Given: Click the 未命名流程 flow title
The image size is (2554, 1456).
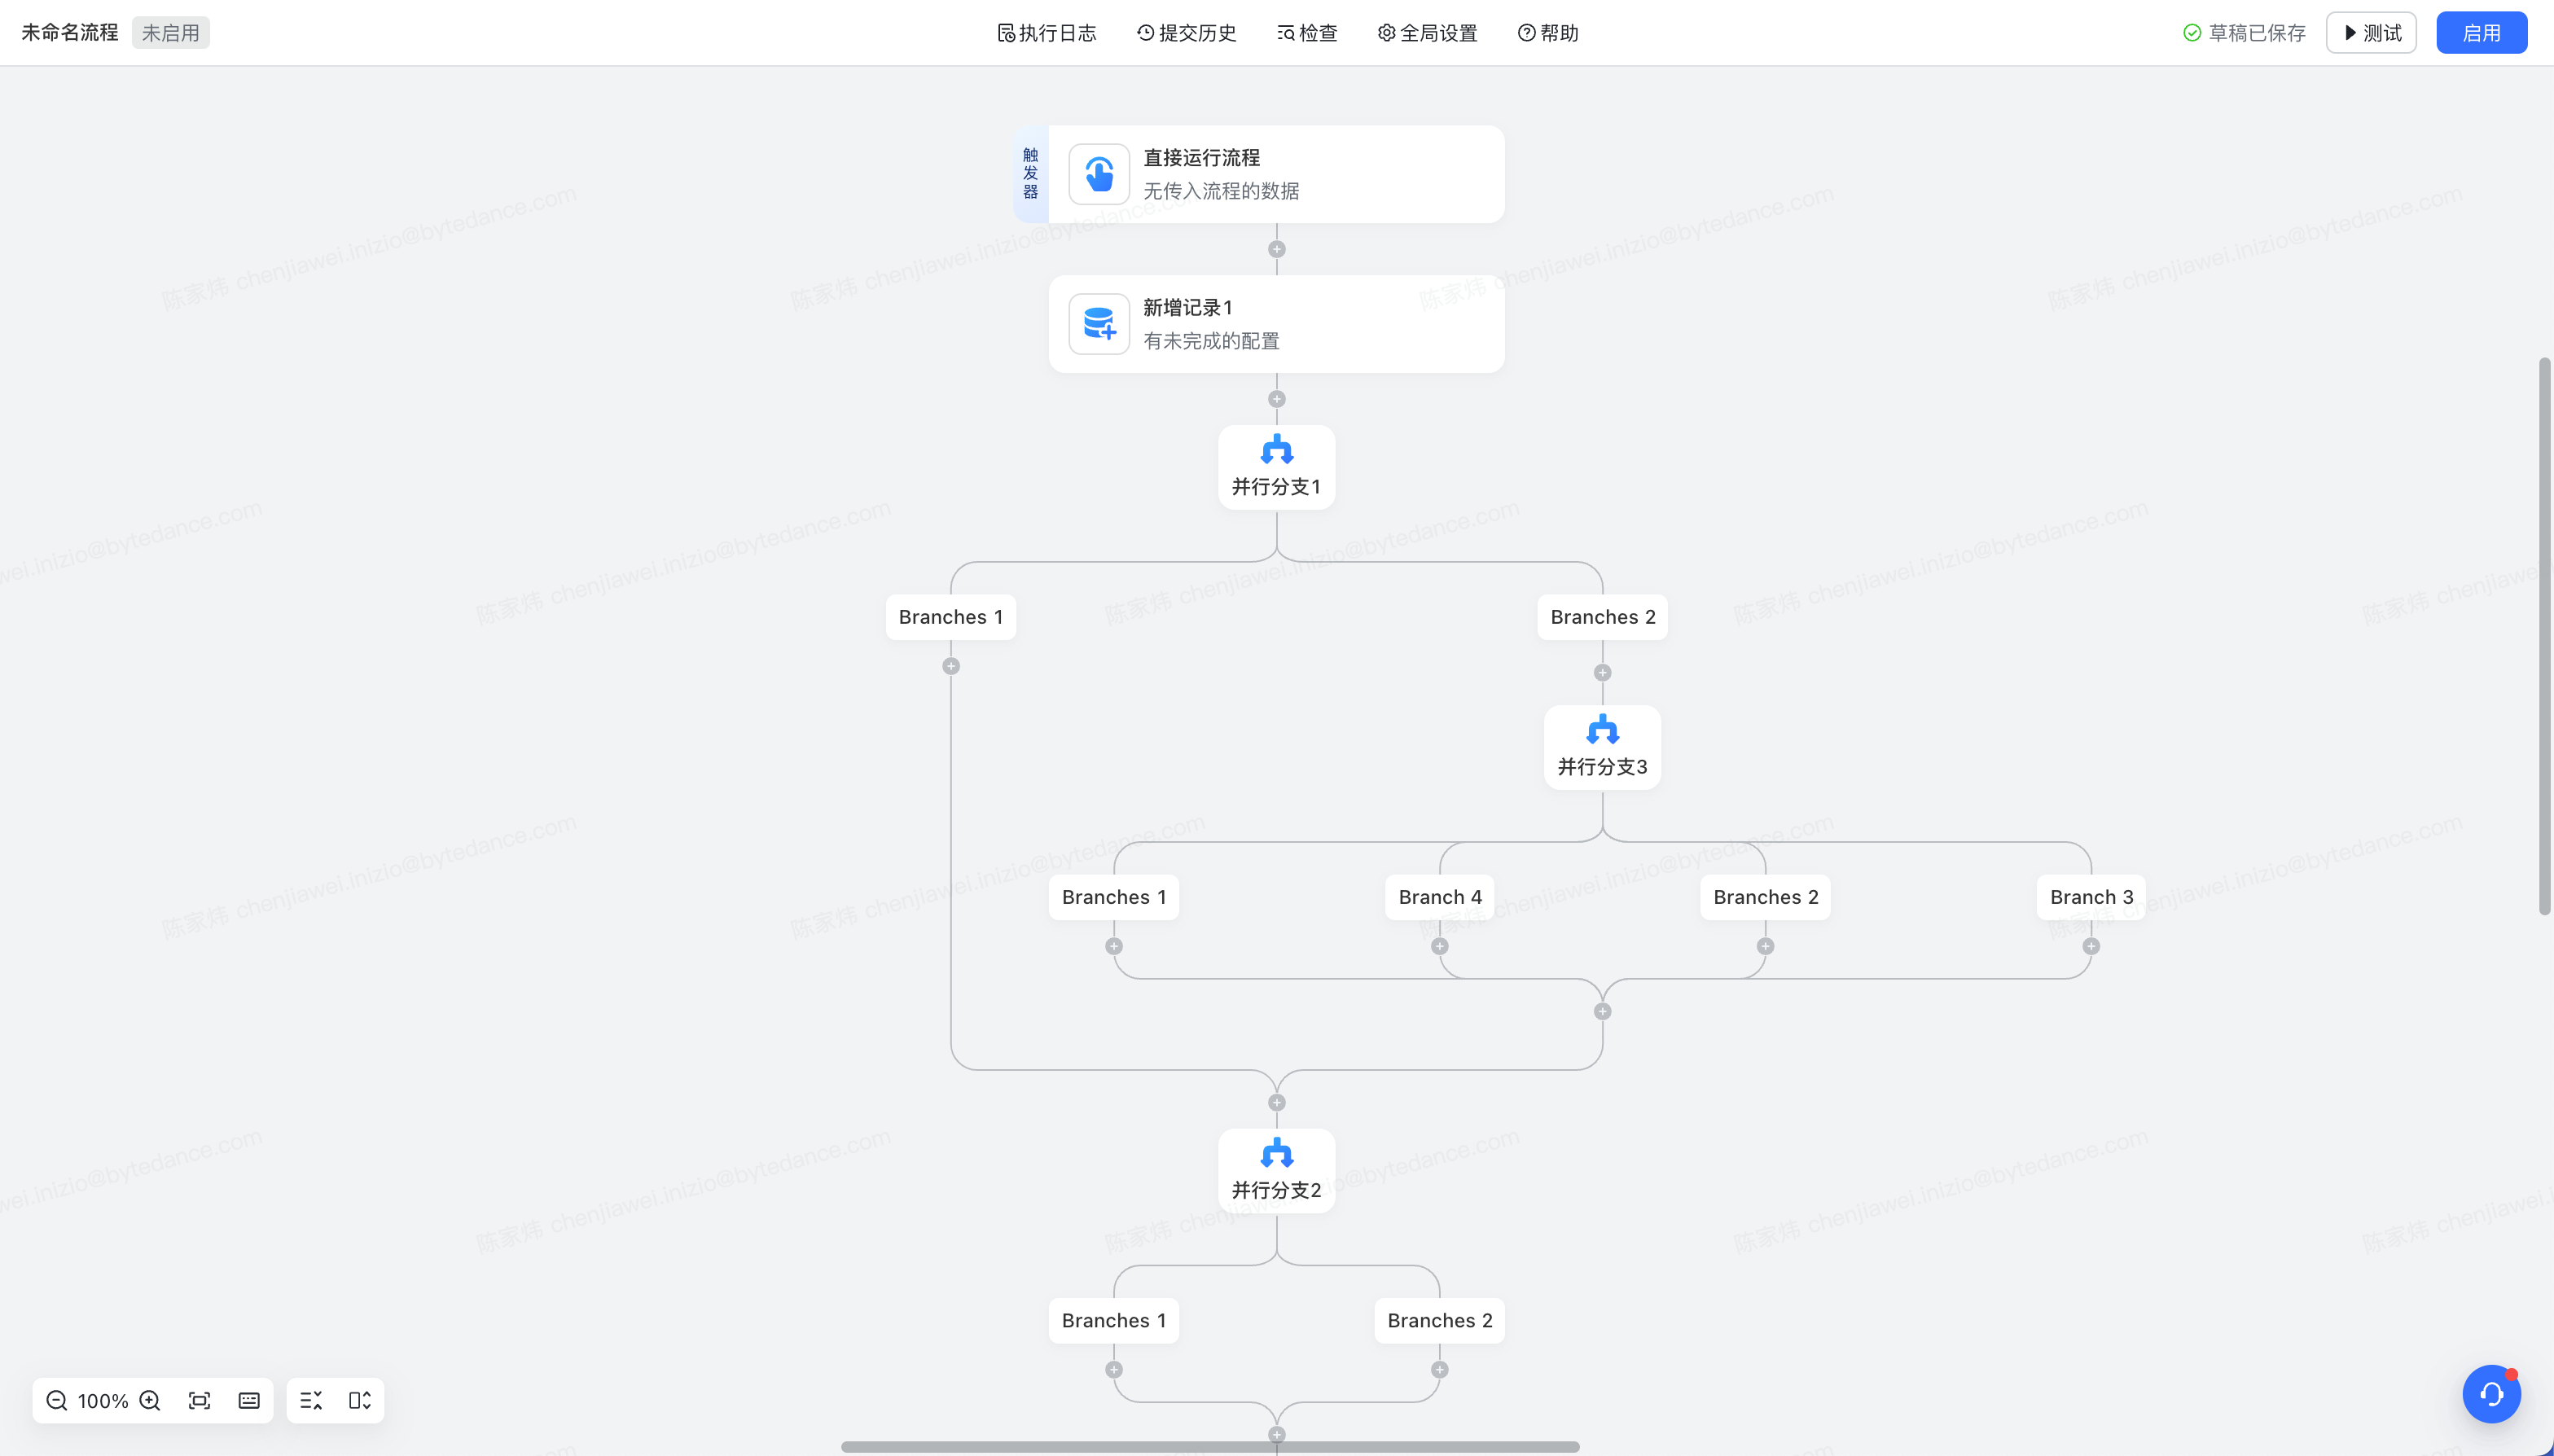Looking at the screenshot, I should 70,33.
